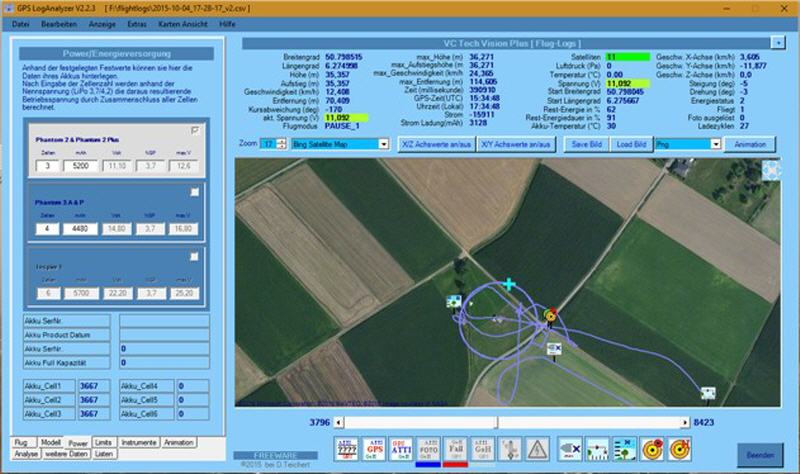Click the cyan cross marker on map

508,284
